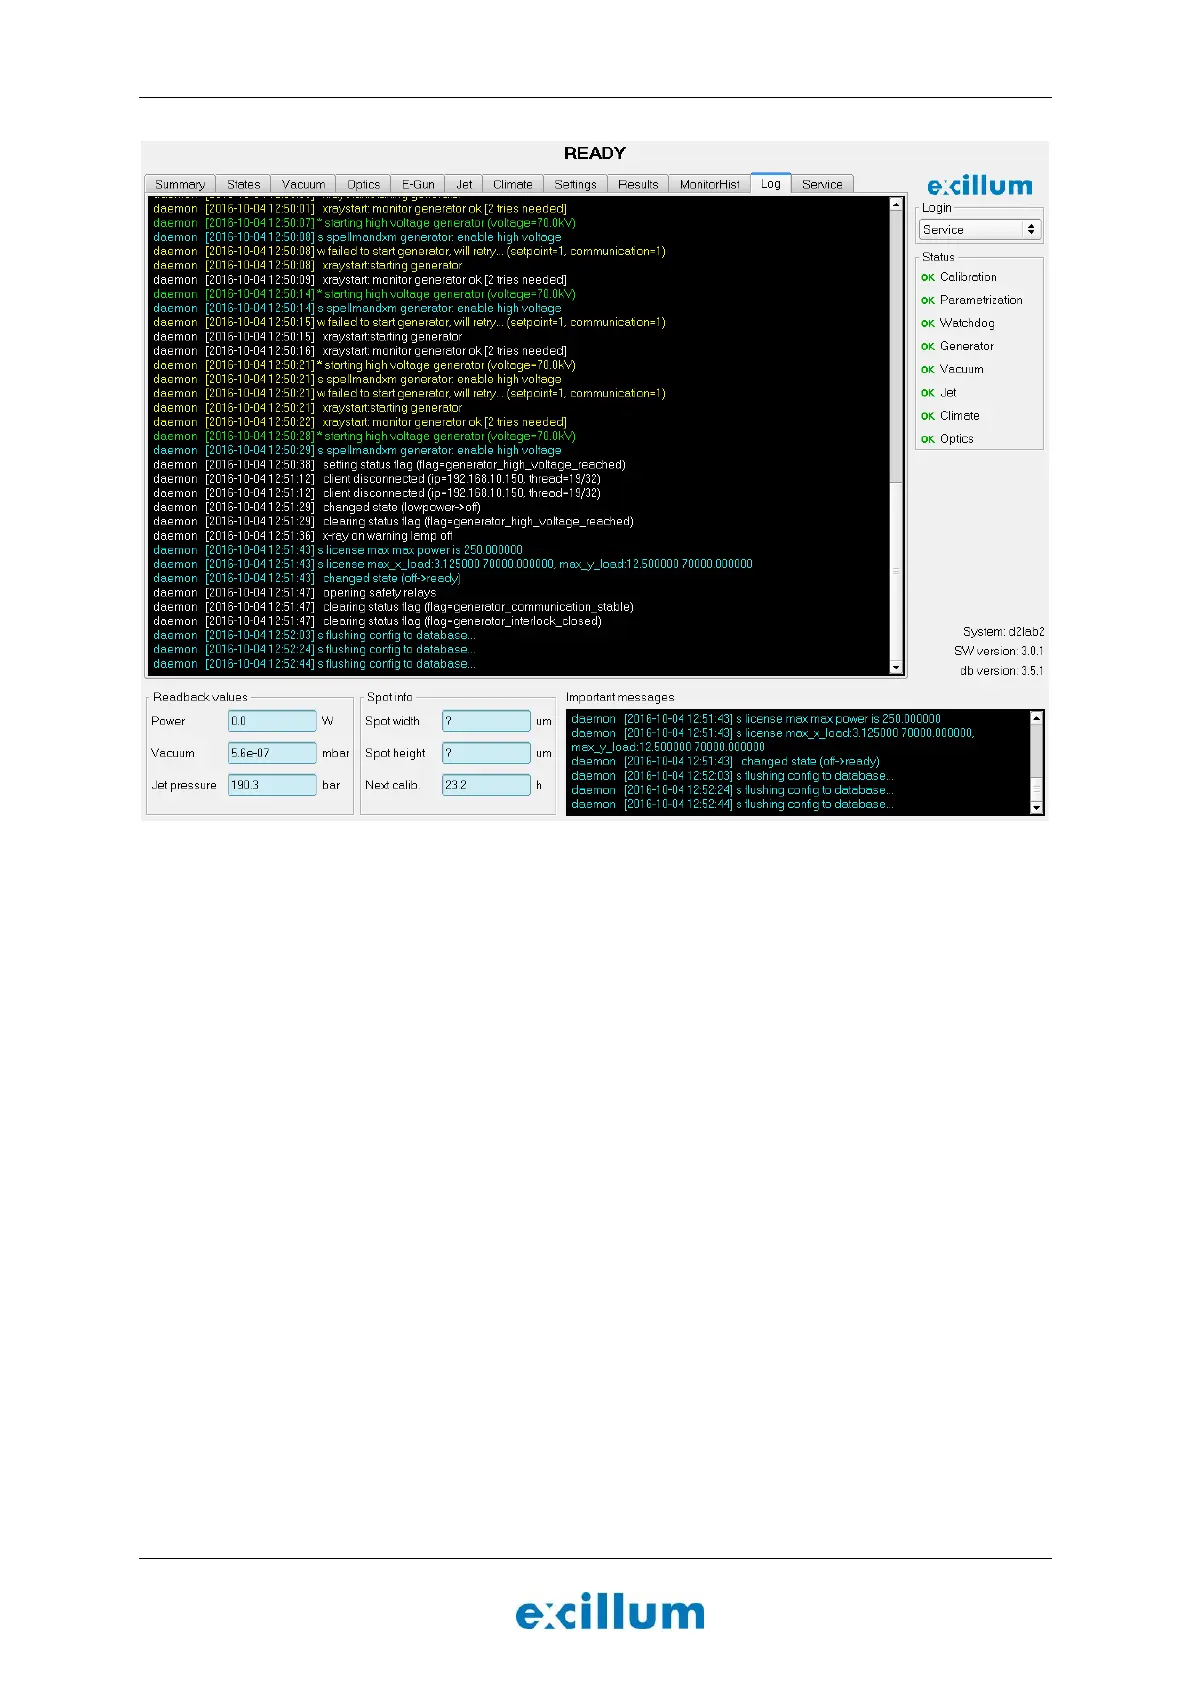Image resolution: width=1191 pixels, height=1684 pixels.
Task: Select the Log tab
Action: coord(771,183)
